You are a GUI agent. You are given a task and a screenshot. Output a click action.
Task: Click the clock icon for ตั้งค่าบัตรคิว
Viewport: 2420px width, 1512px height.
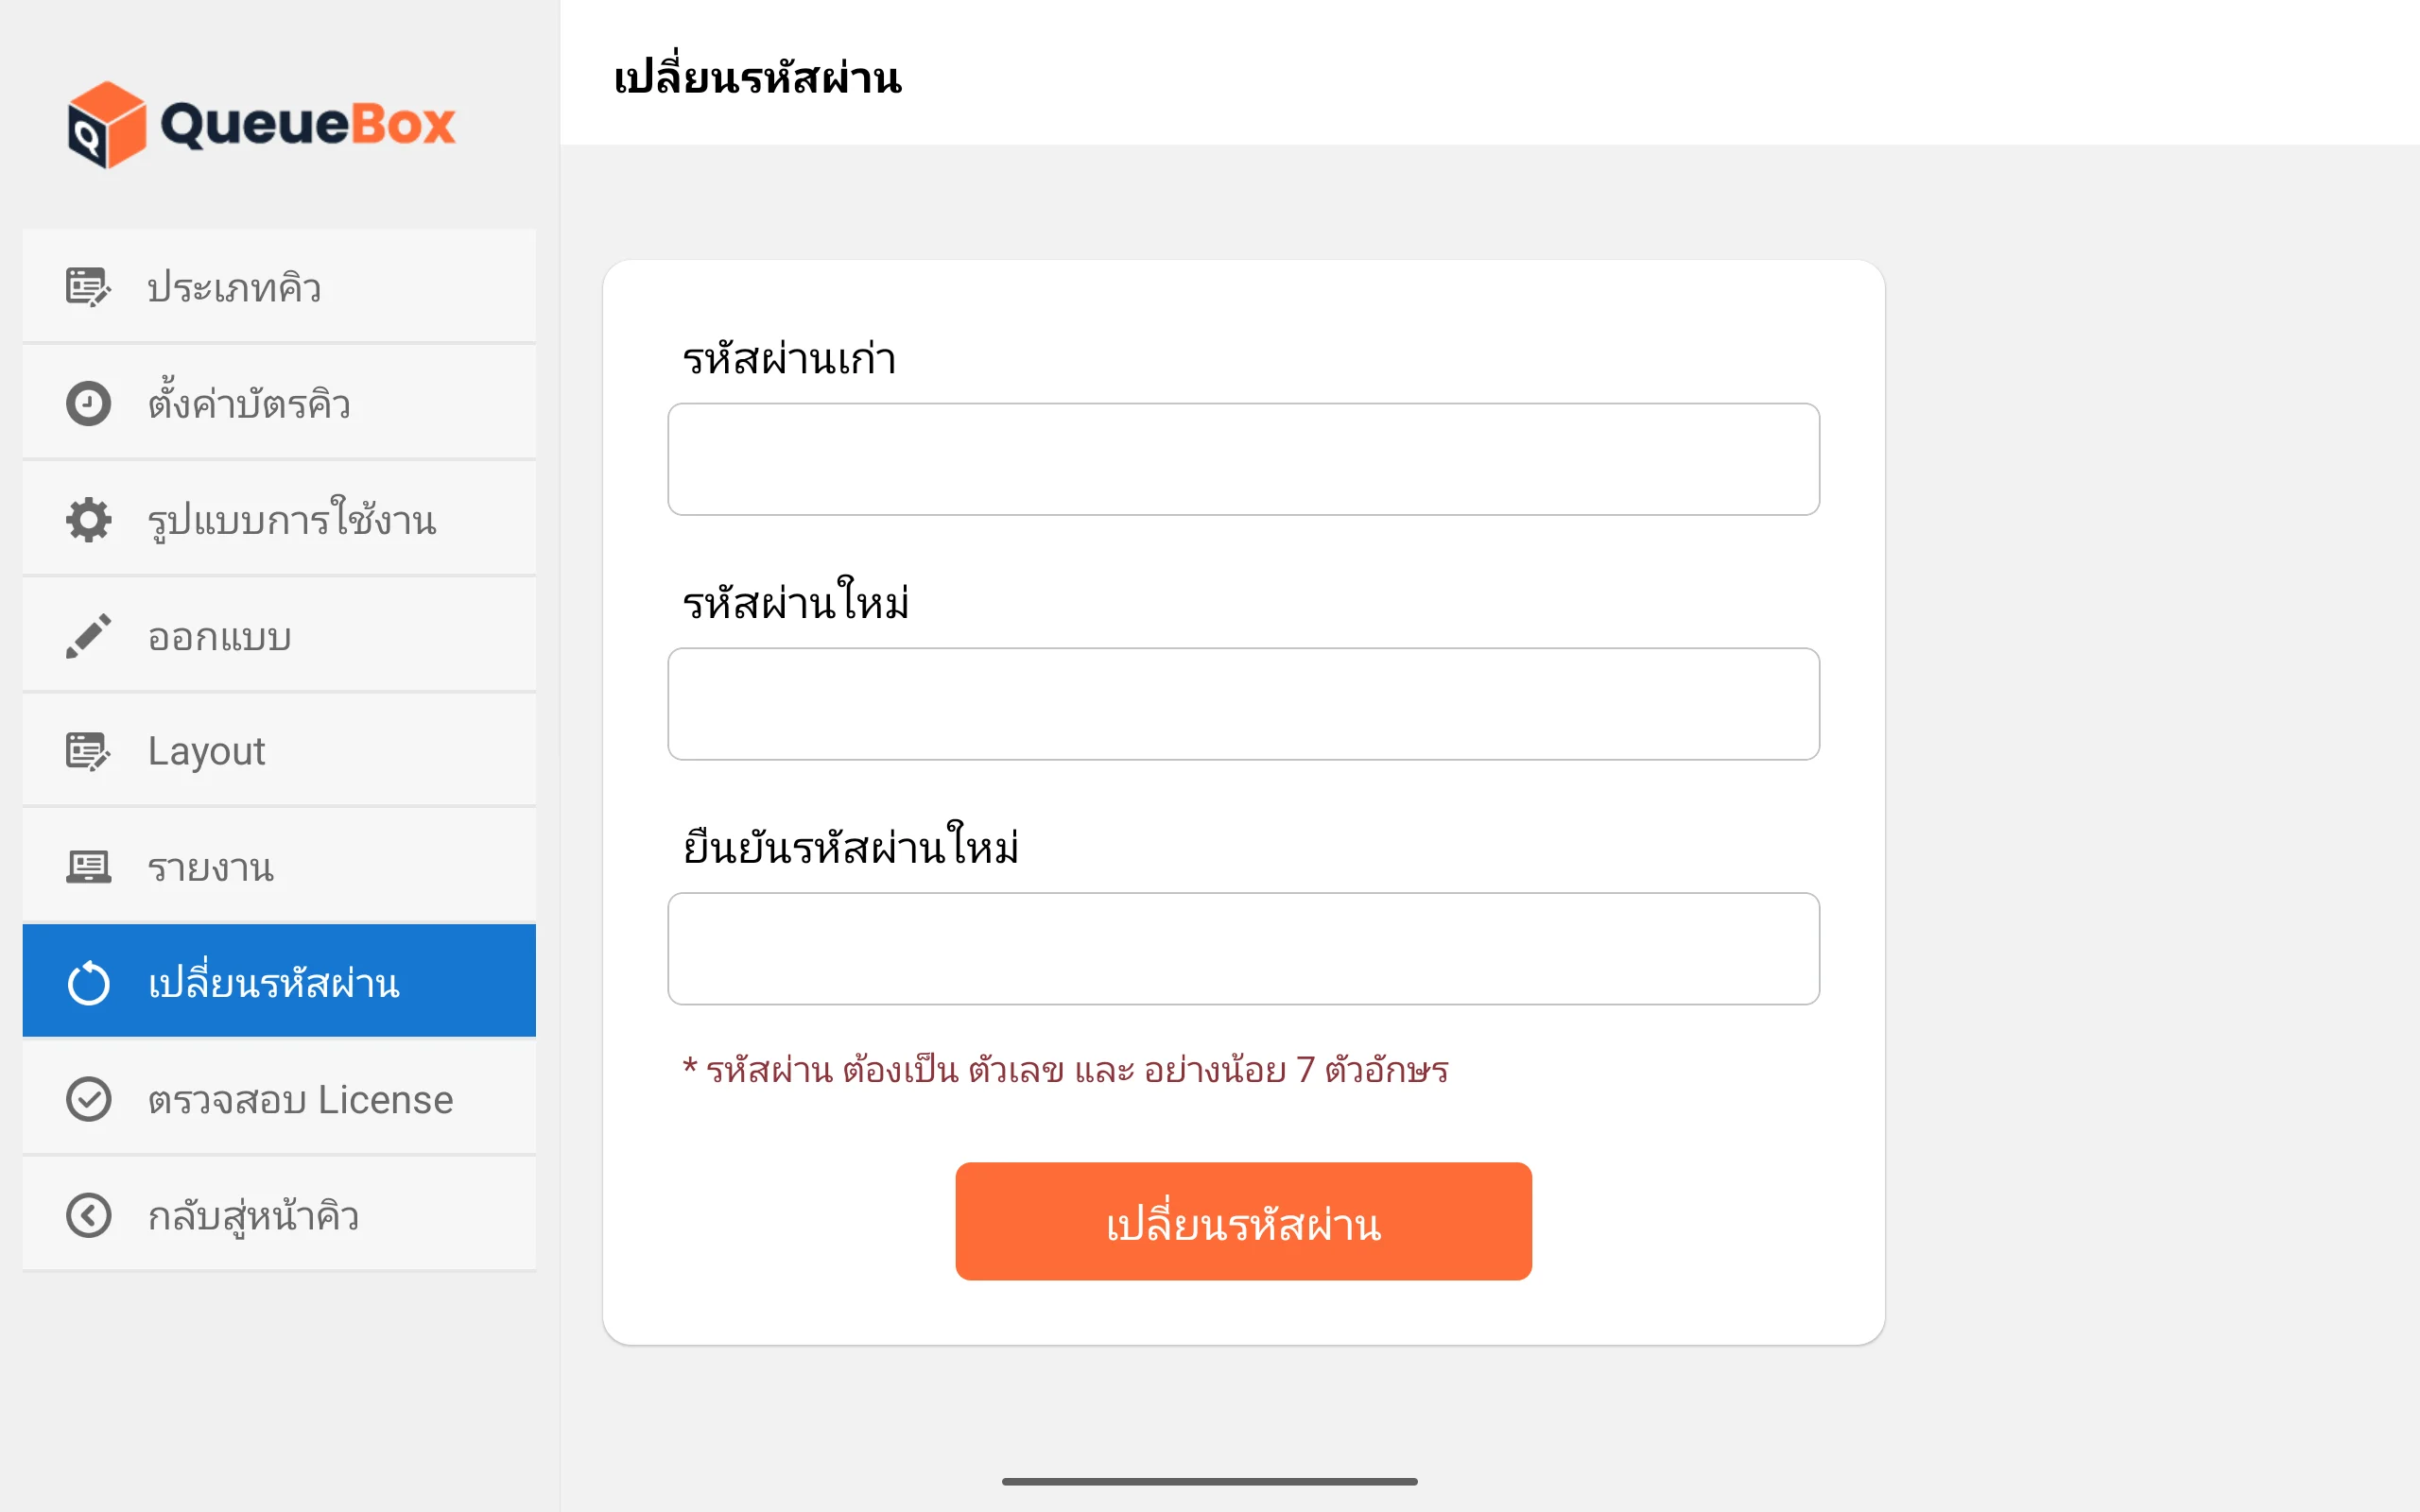click(88, 403)
